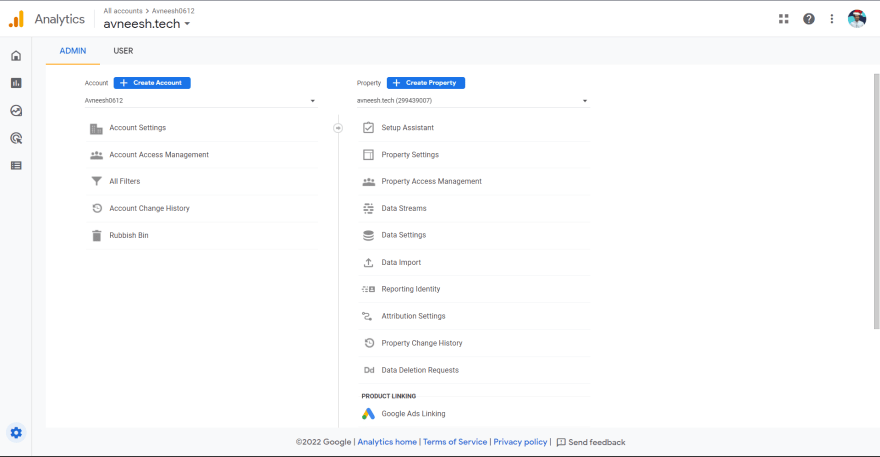Click the Analytics home footer link

click(x=387, y=442)
